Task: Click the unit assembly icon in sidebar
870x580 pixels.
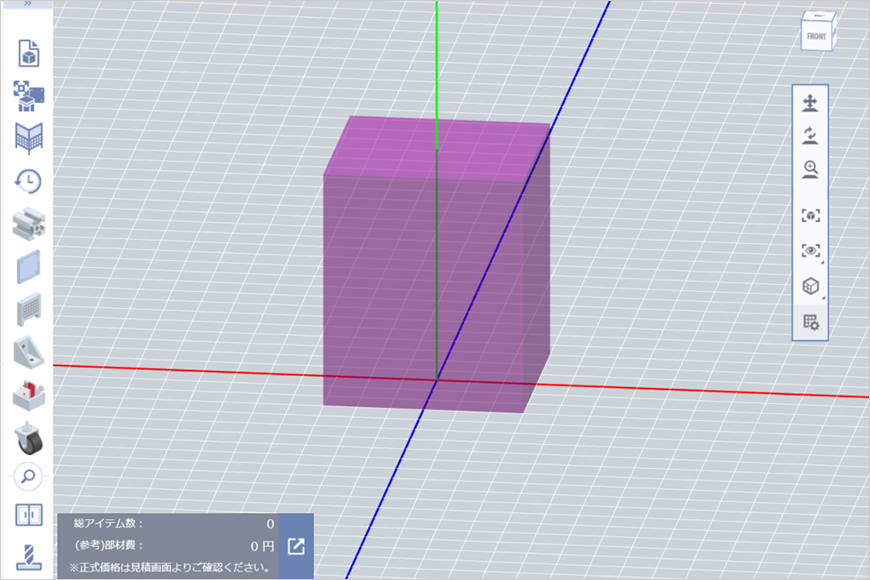Action: tap(29, 95)
